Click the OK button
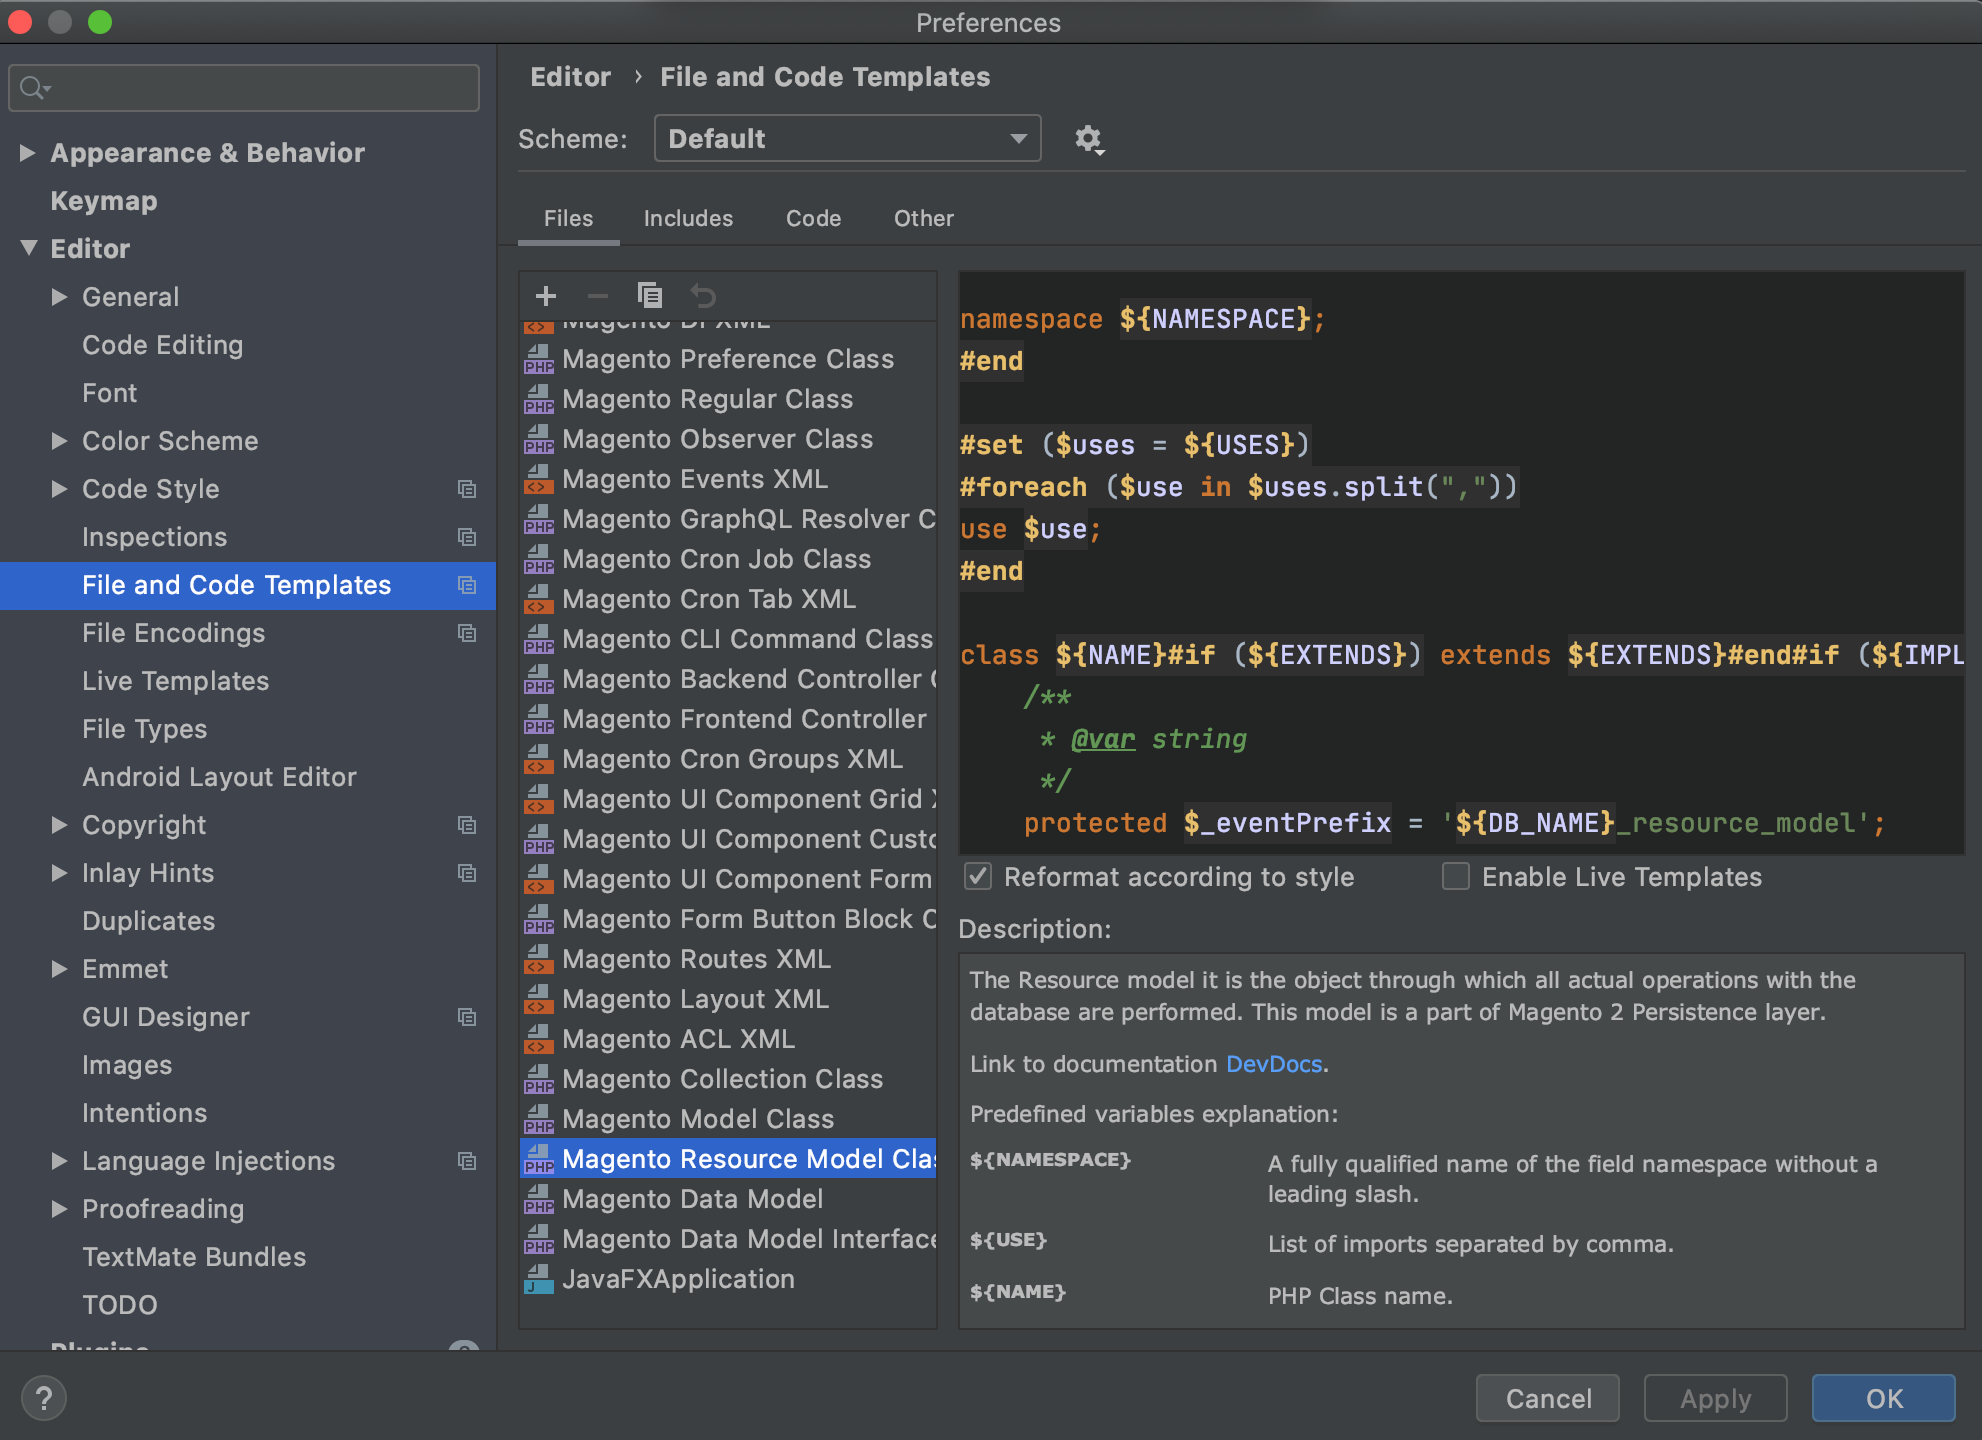This screenshot has height=1440, width=1982. (1884, 1398)
